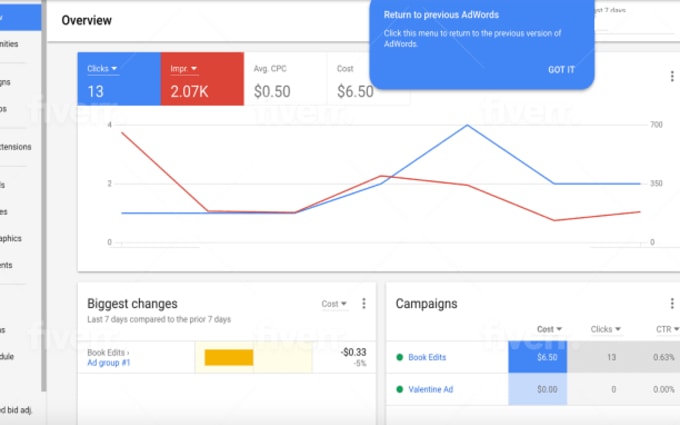The height and width of the screenshot is (425, 680).
Task: Open the chart card's three-dot menu
Action: pos(672,76)
